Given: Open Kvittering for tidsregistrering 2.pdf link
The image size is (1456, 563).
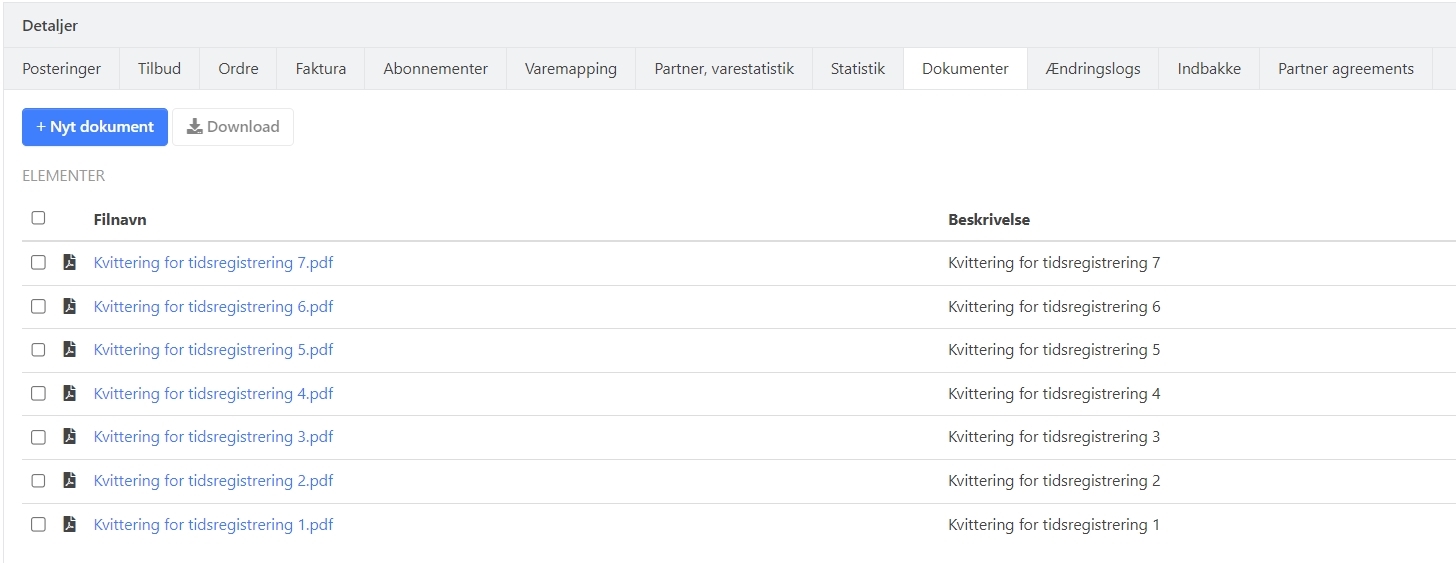Looking at the screenshot, I should pyautogui.click(x=213, y=480).
